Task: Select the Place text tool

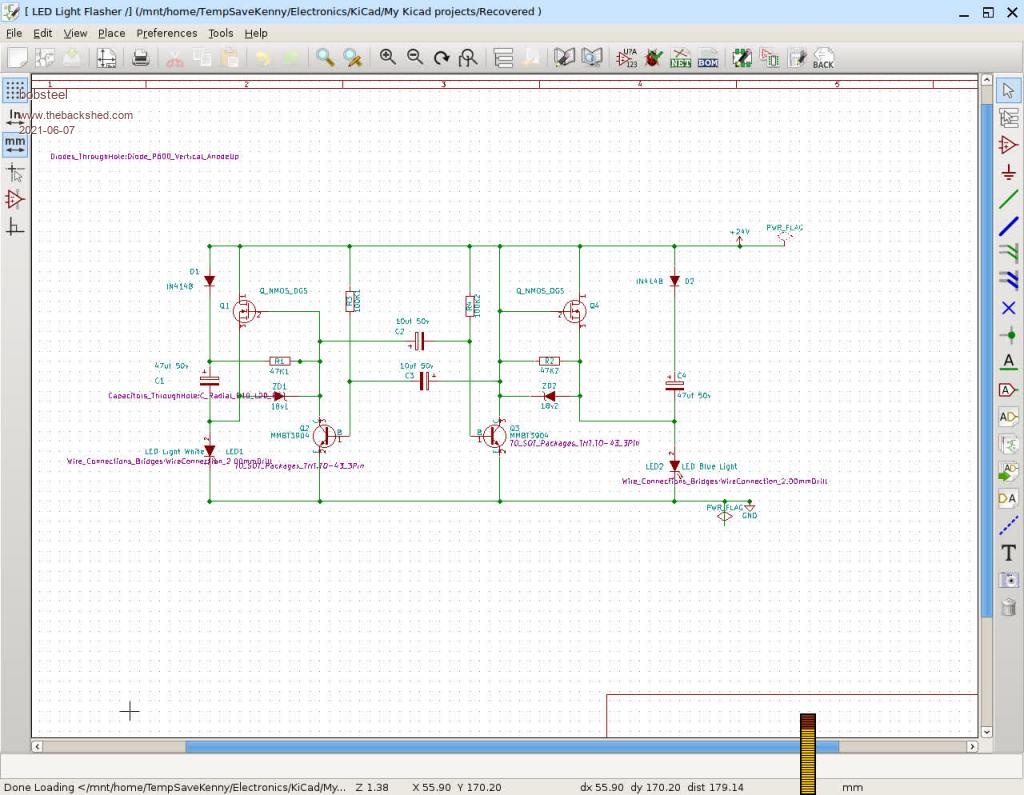Action: pos(1008,552)
